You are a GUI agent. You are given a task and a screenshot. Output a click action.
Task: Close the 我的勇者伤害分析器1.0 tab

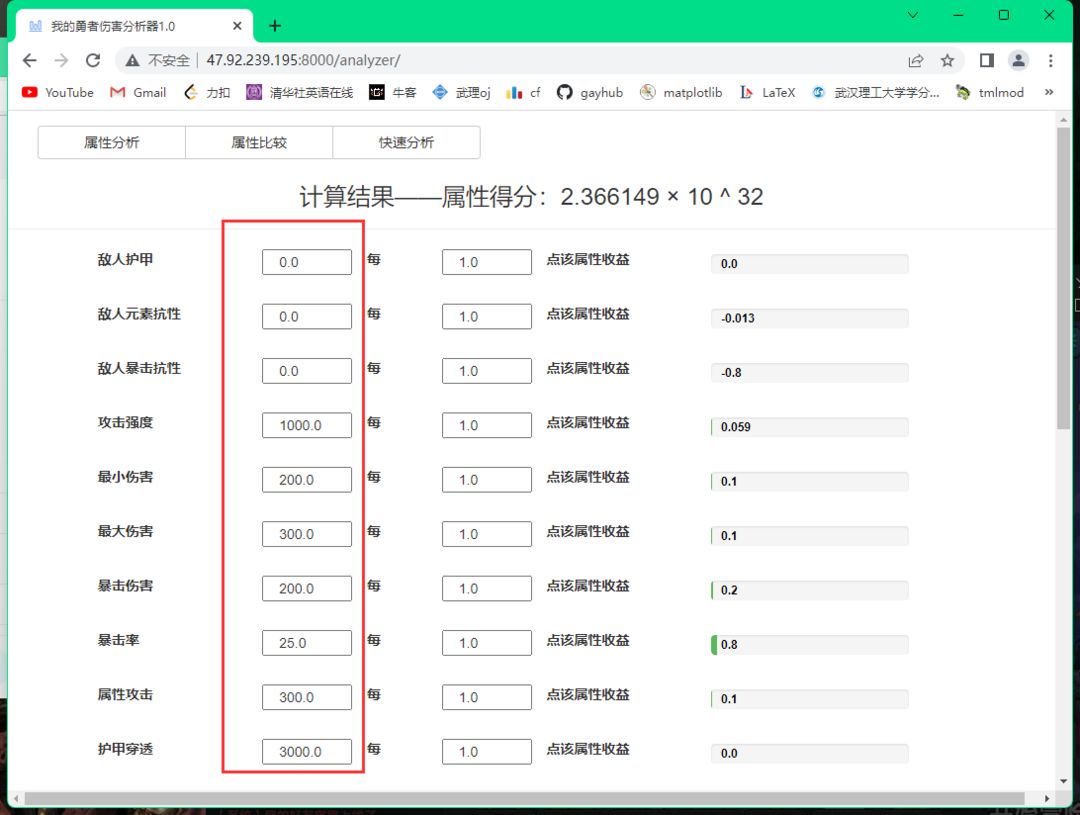coord(237,26)
